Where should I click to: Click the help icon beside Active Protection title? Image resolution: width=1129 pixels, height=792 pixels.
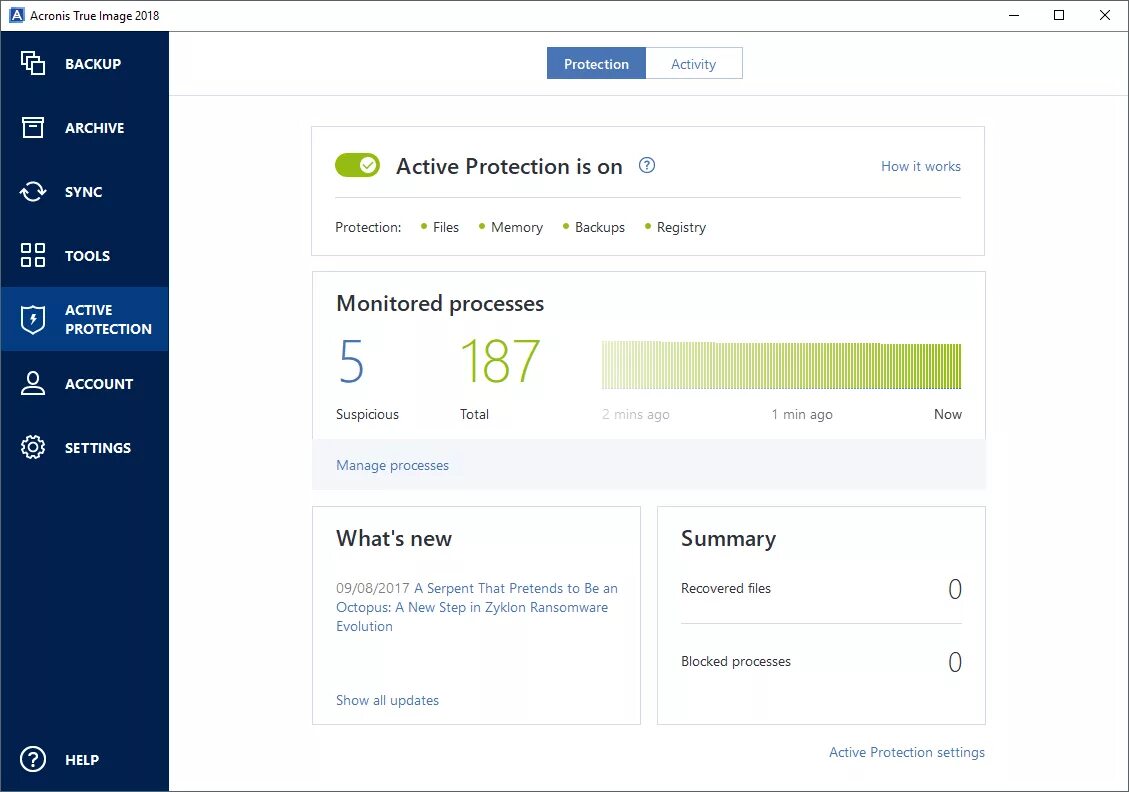[x=647, y=166]
